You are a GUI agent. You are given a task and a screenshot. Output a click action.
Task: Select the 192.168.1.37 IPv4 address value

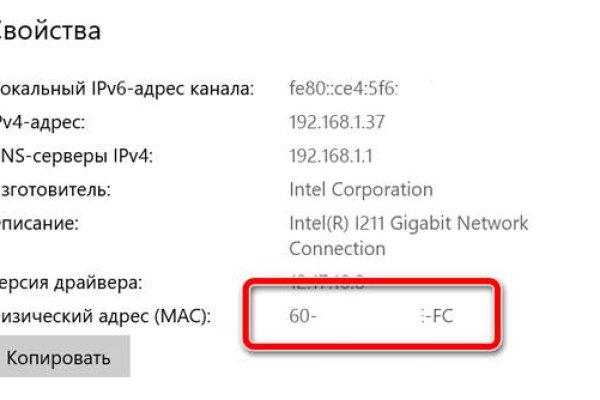(337, 122)
